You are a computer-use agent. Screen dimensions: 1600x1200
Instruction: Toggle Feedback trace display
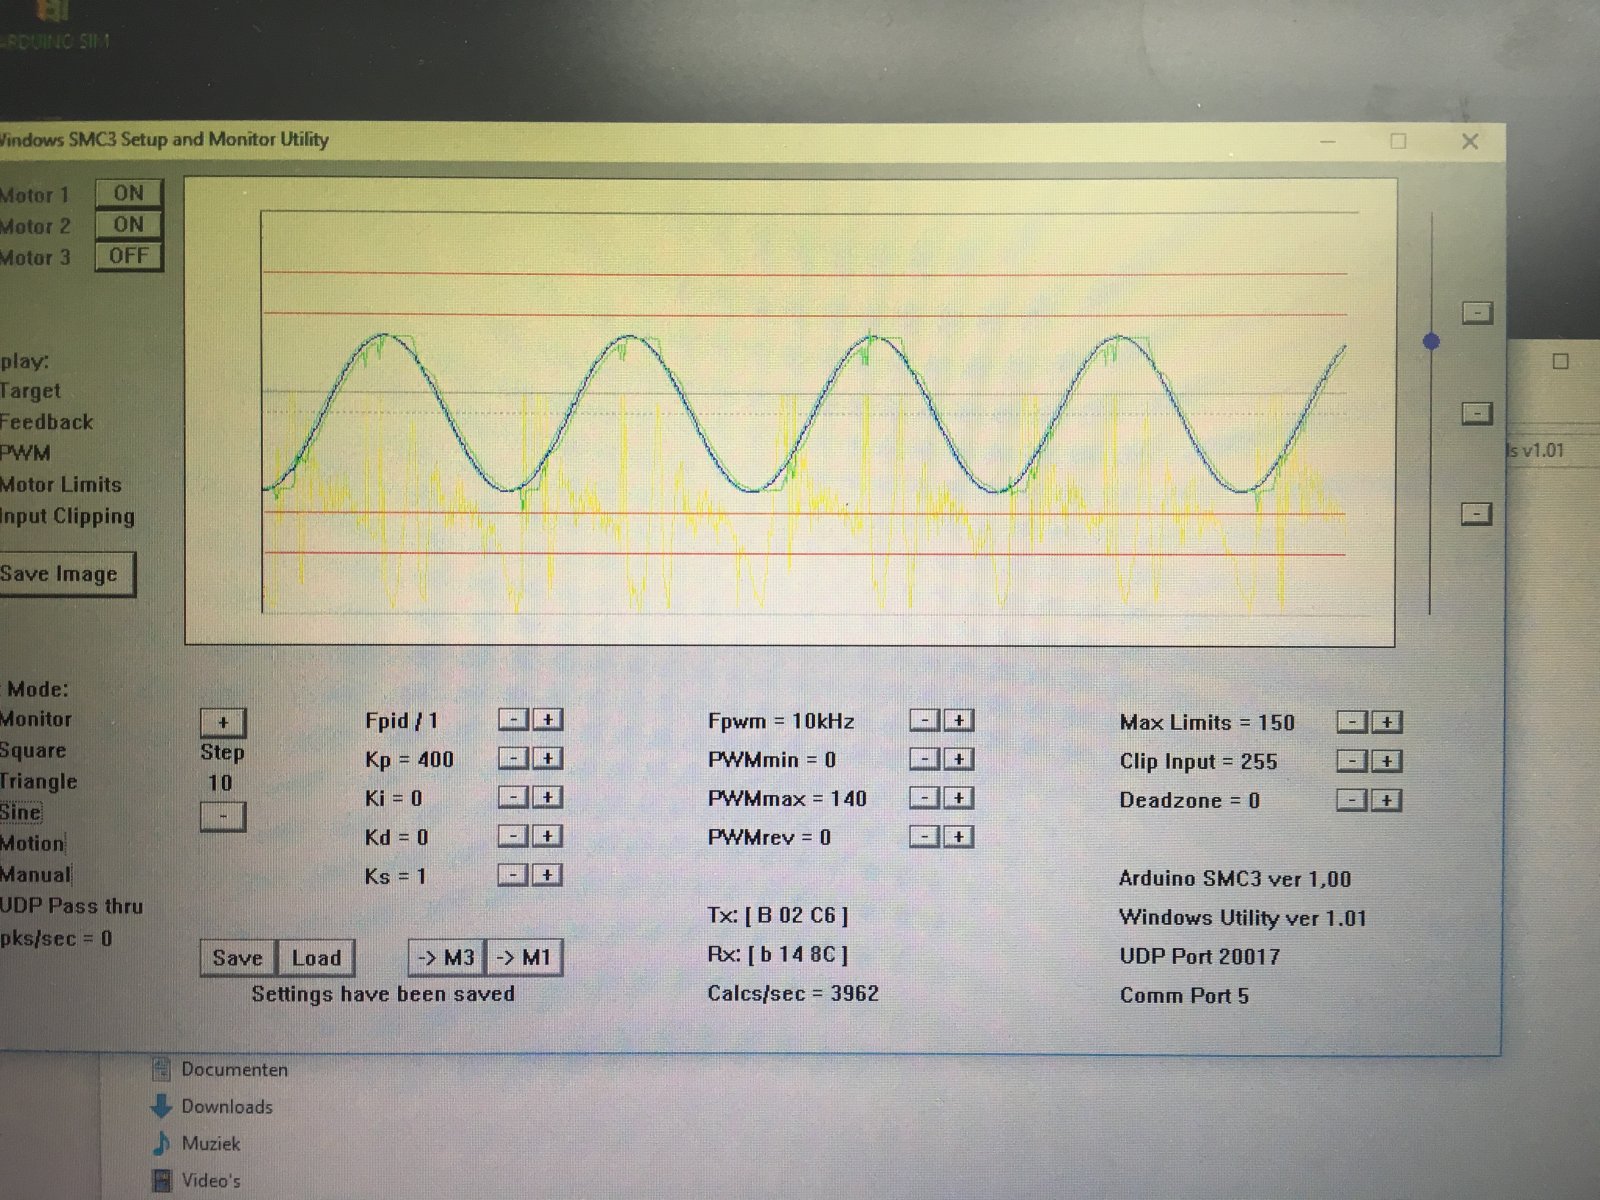click(46, 422)
